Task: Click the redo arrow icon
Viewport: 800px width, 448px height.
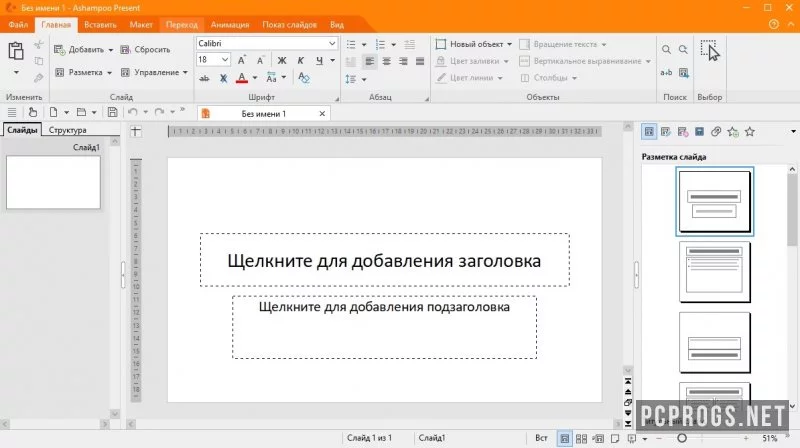Action: pyautogui.click(x=159, y=112)
